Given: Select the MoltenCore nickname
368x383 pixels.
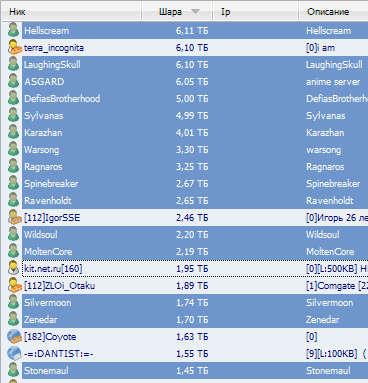Looking at the screenshot, I should point(48,252).
